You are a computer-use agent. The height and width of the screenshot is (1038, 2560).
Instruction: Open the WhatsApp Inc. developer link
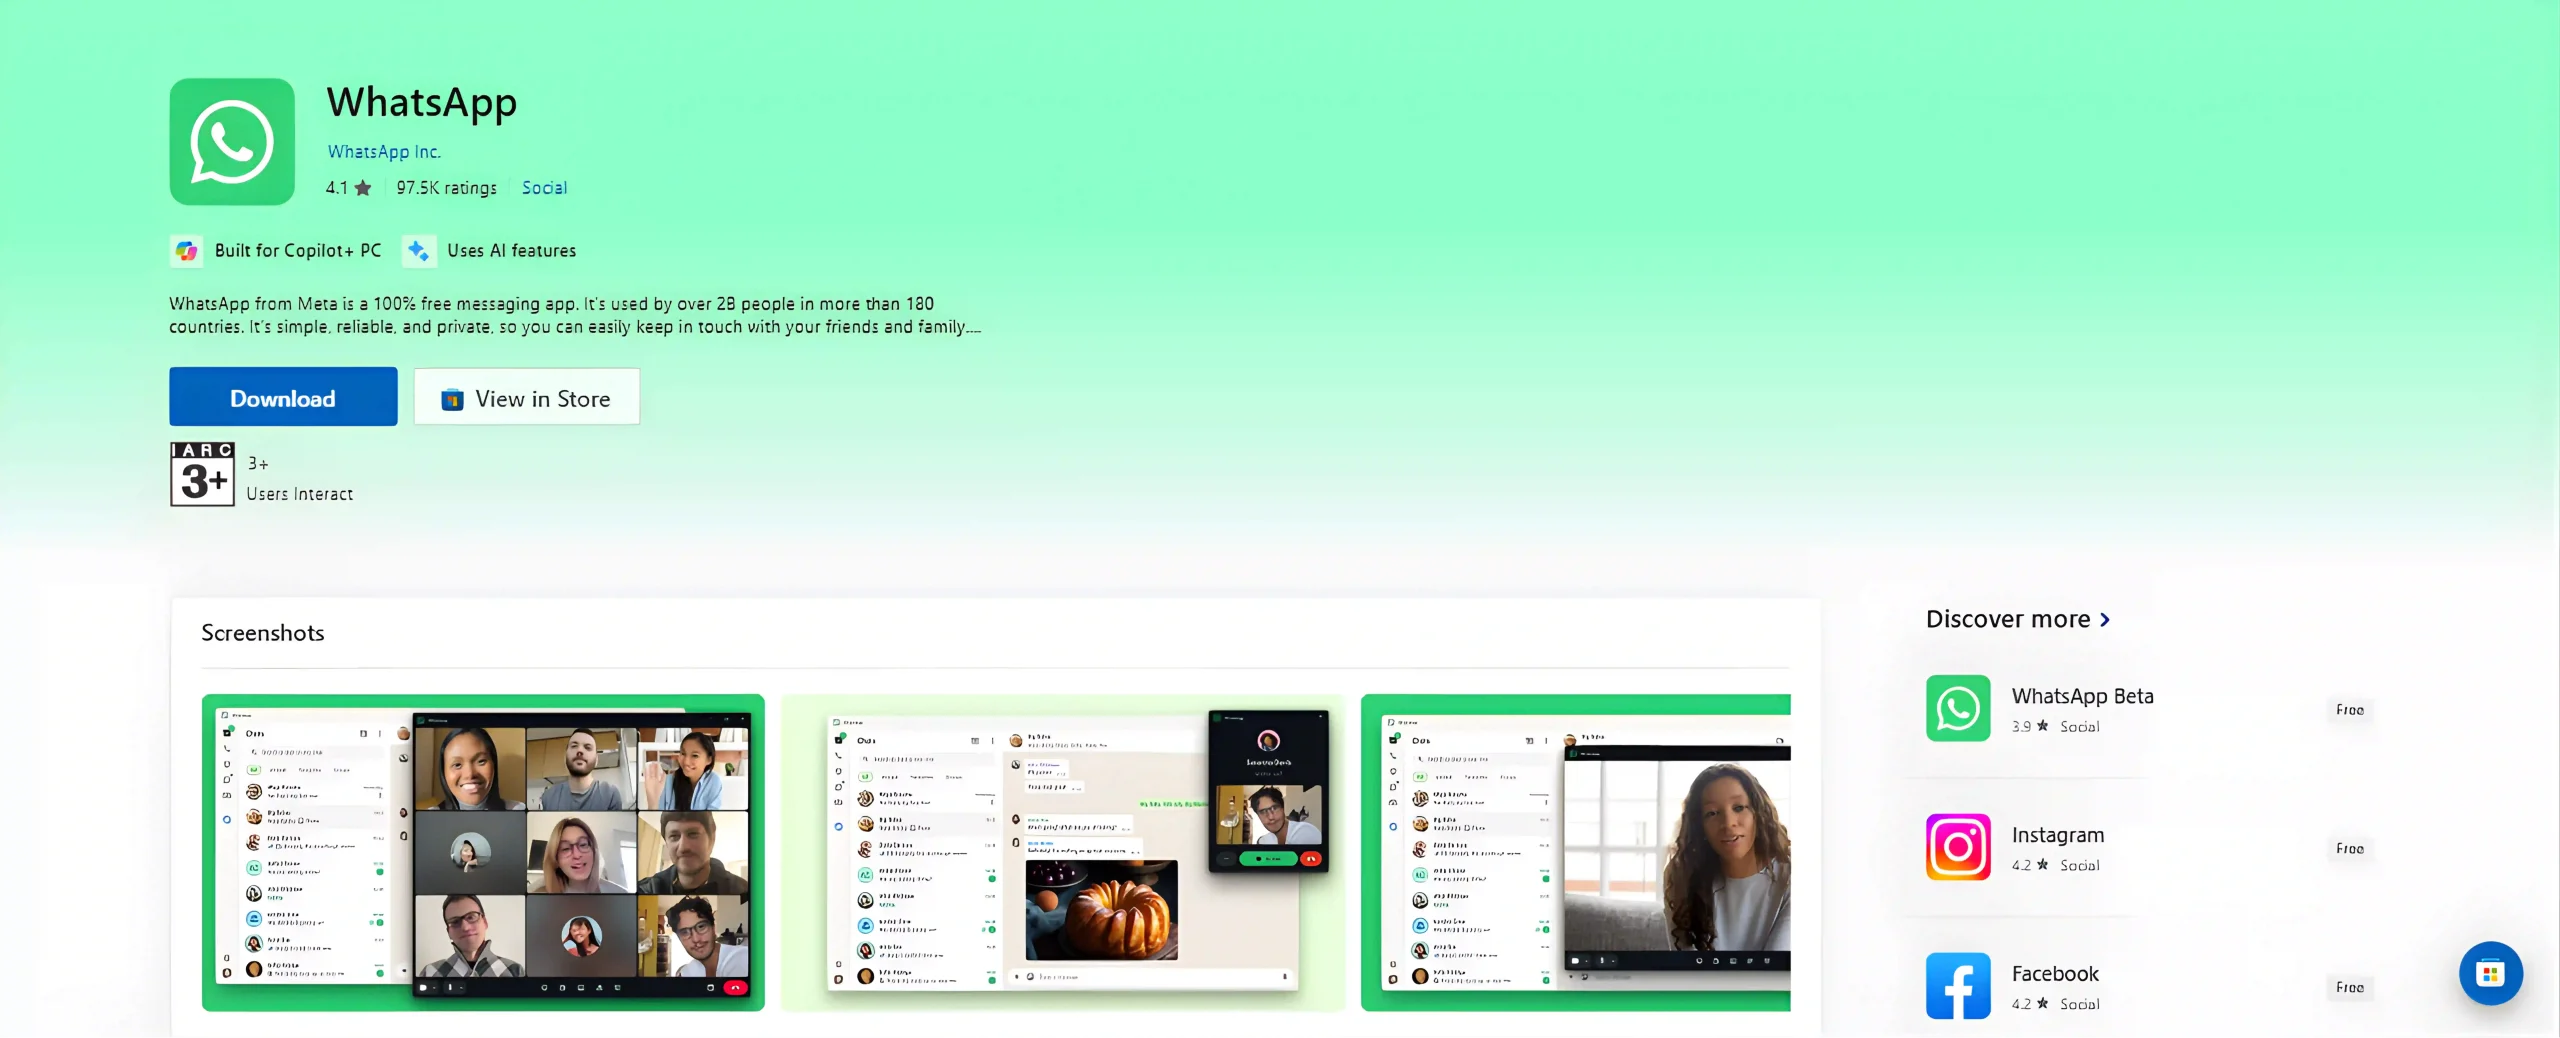click(384, 151)
